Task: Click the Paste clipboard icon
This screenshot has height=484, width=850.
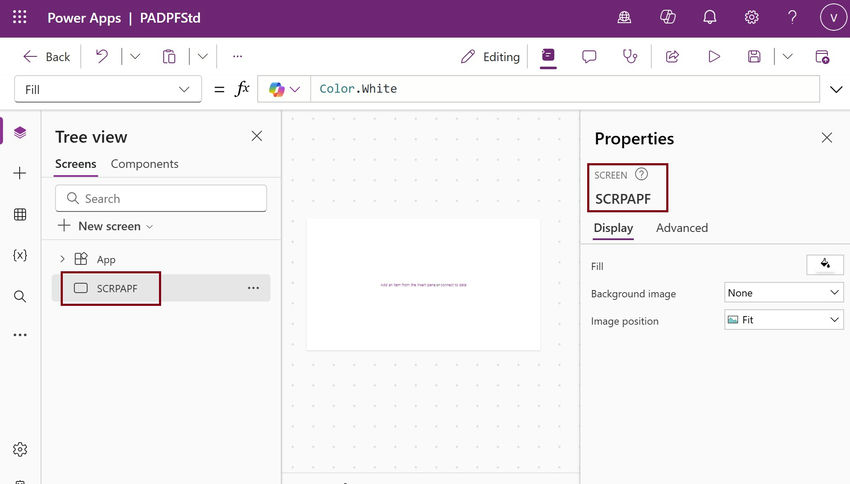Action: click(x=169, y=56)
